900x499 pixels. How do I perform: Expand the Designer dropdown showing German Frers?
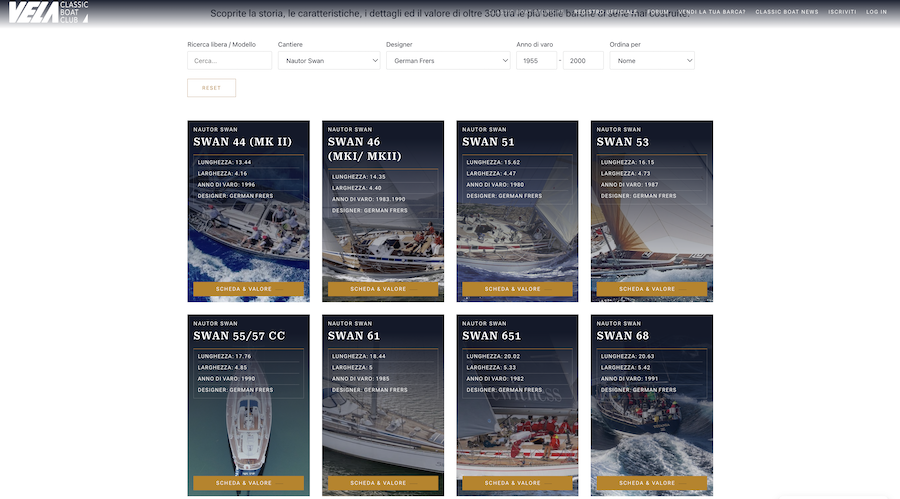pyautogui.click(x=448, y=61)
